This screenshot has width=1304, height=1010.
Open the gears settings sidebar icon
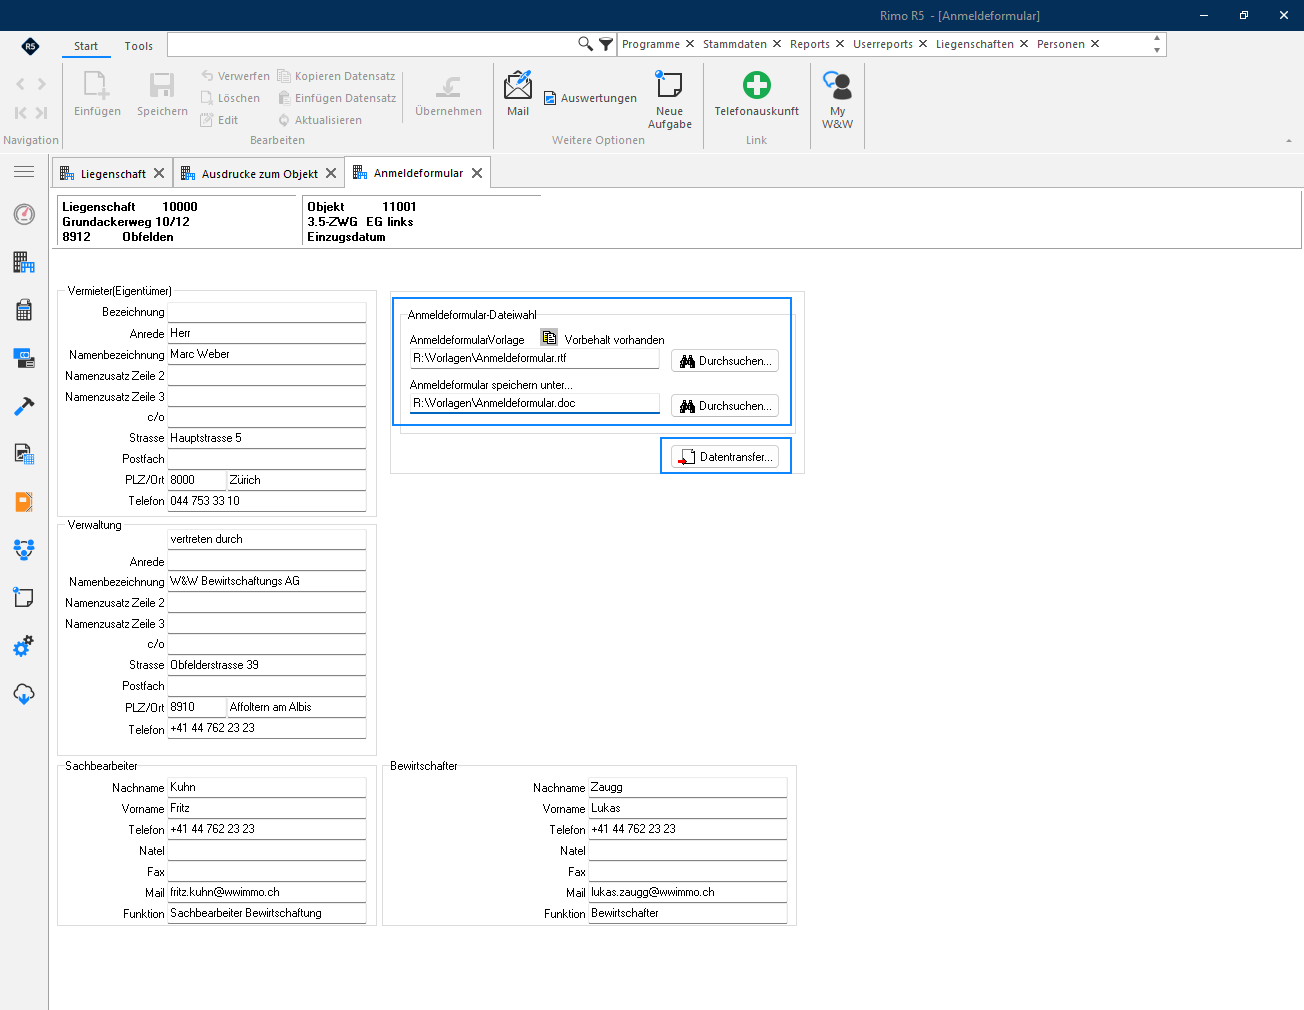pos(24,646)
